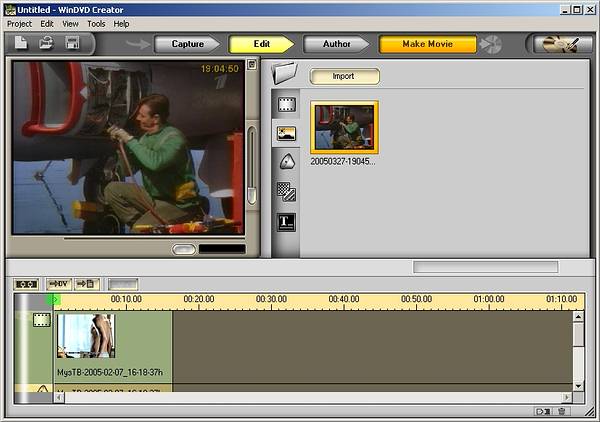Select the 20050327-19045 thumbnail in library

click(344, 127)
